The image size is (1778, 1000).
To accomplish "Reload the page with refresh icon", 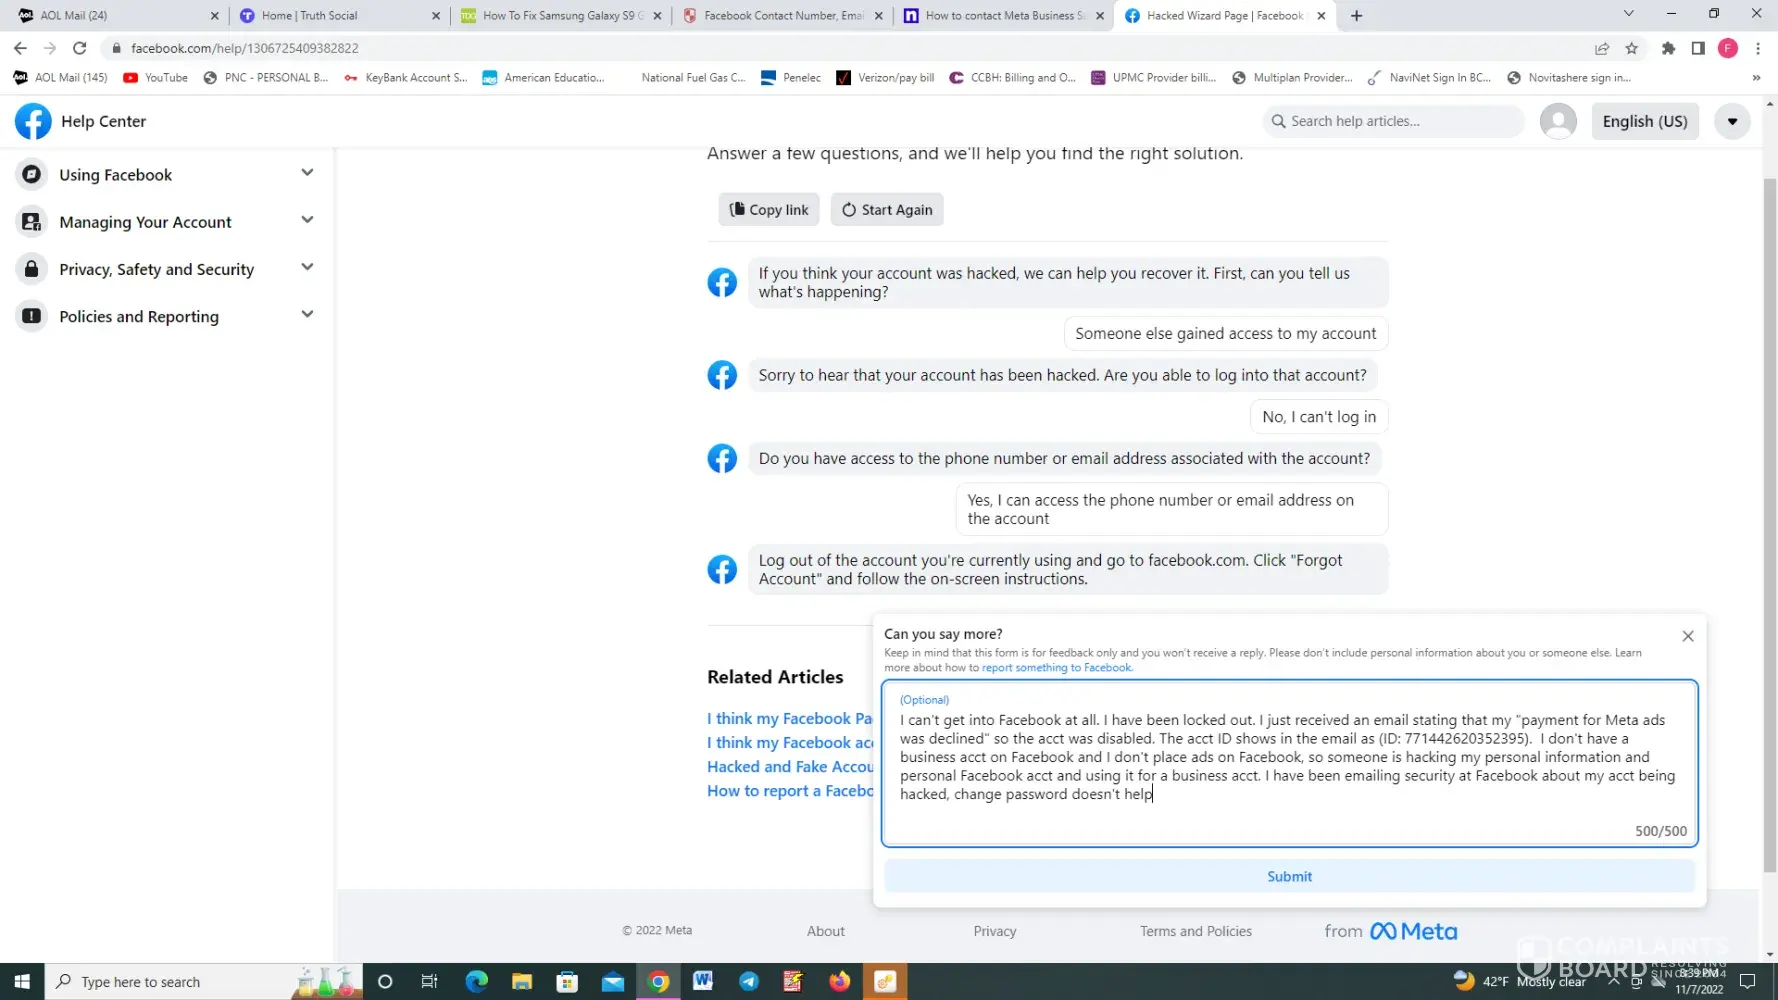I will [80, 48].
